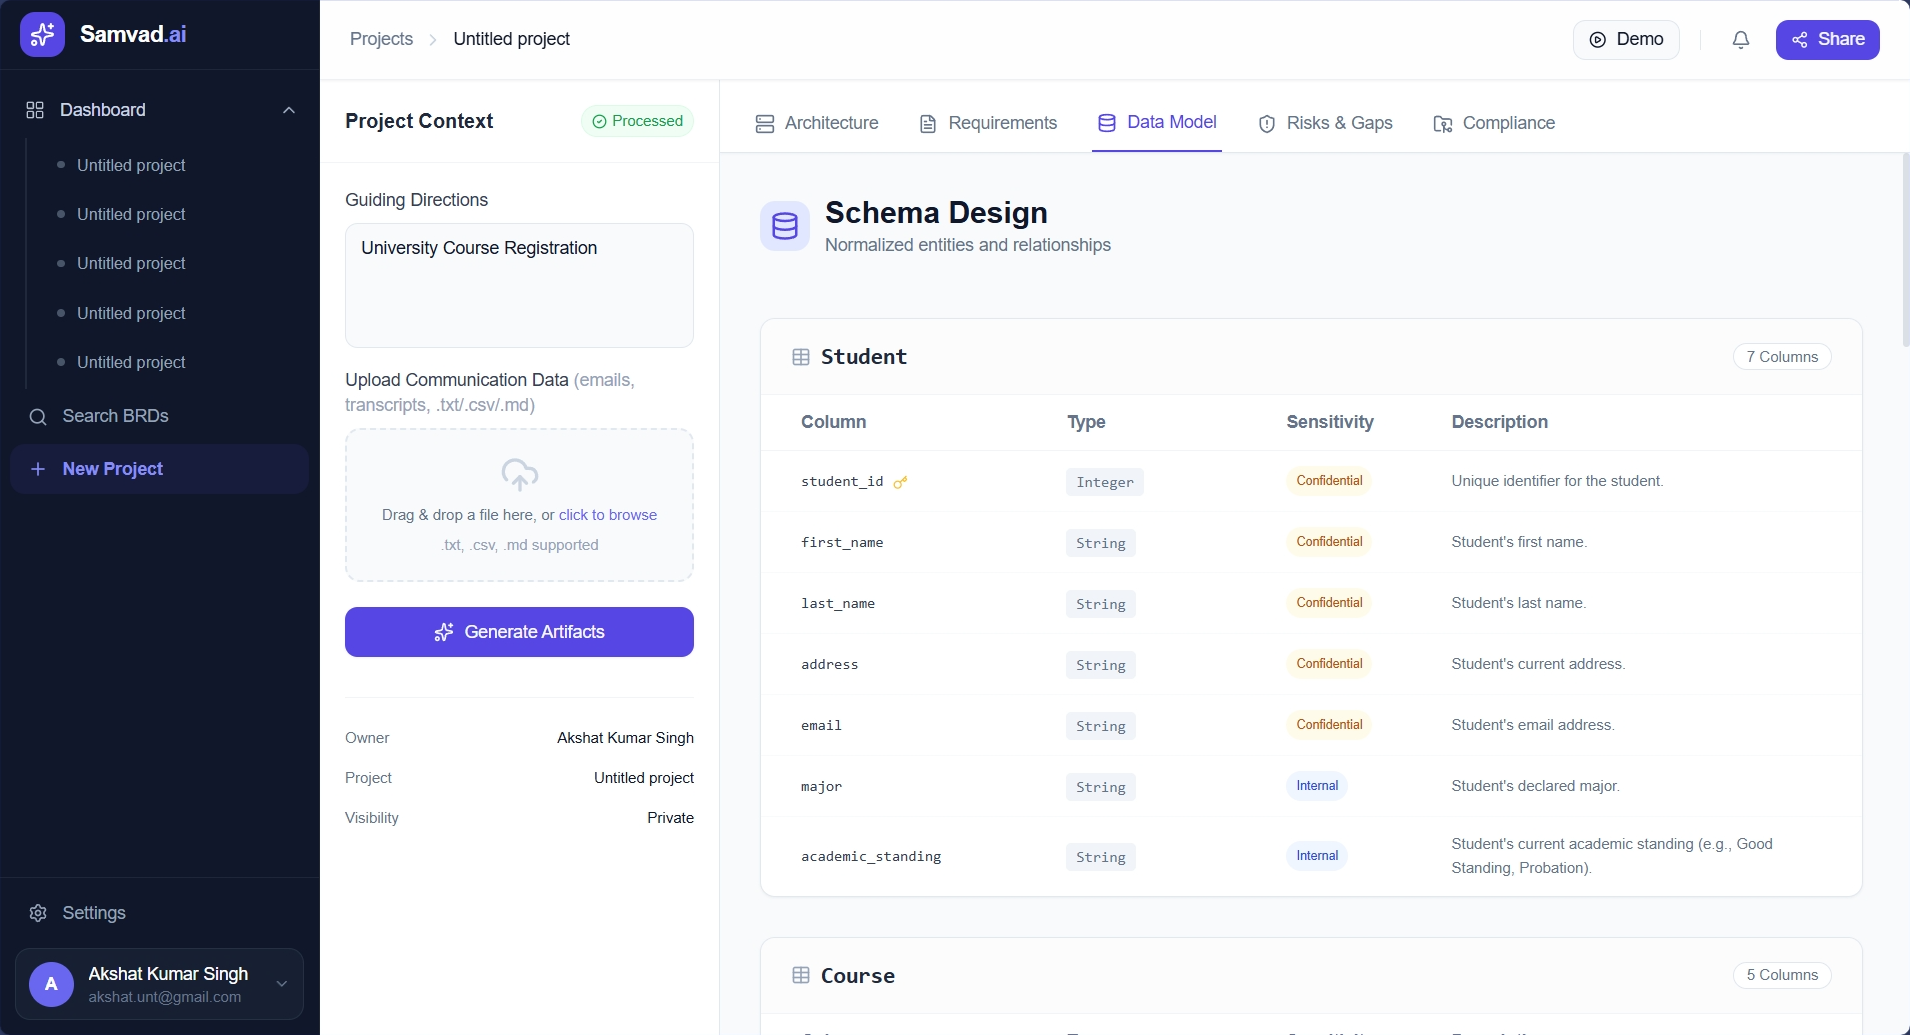Image resolution: width=1910 pixels, height=1035 pixels.
Task: Click the upload cloud icon in drop zone
Action: click(x=519, y=475)
